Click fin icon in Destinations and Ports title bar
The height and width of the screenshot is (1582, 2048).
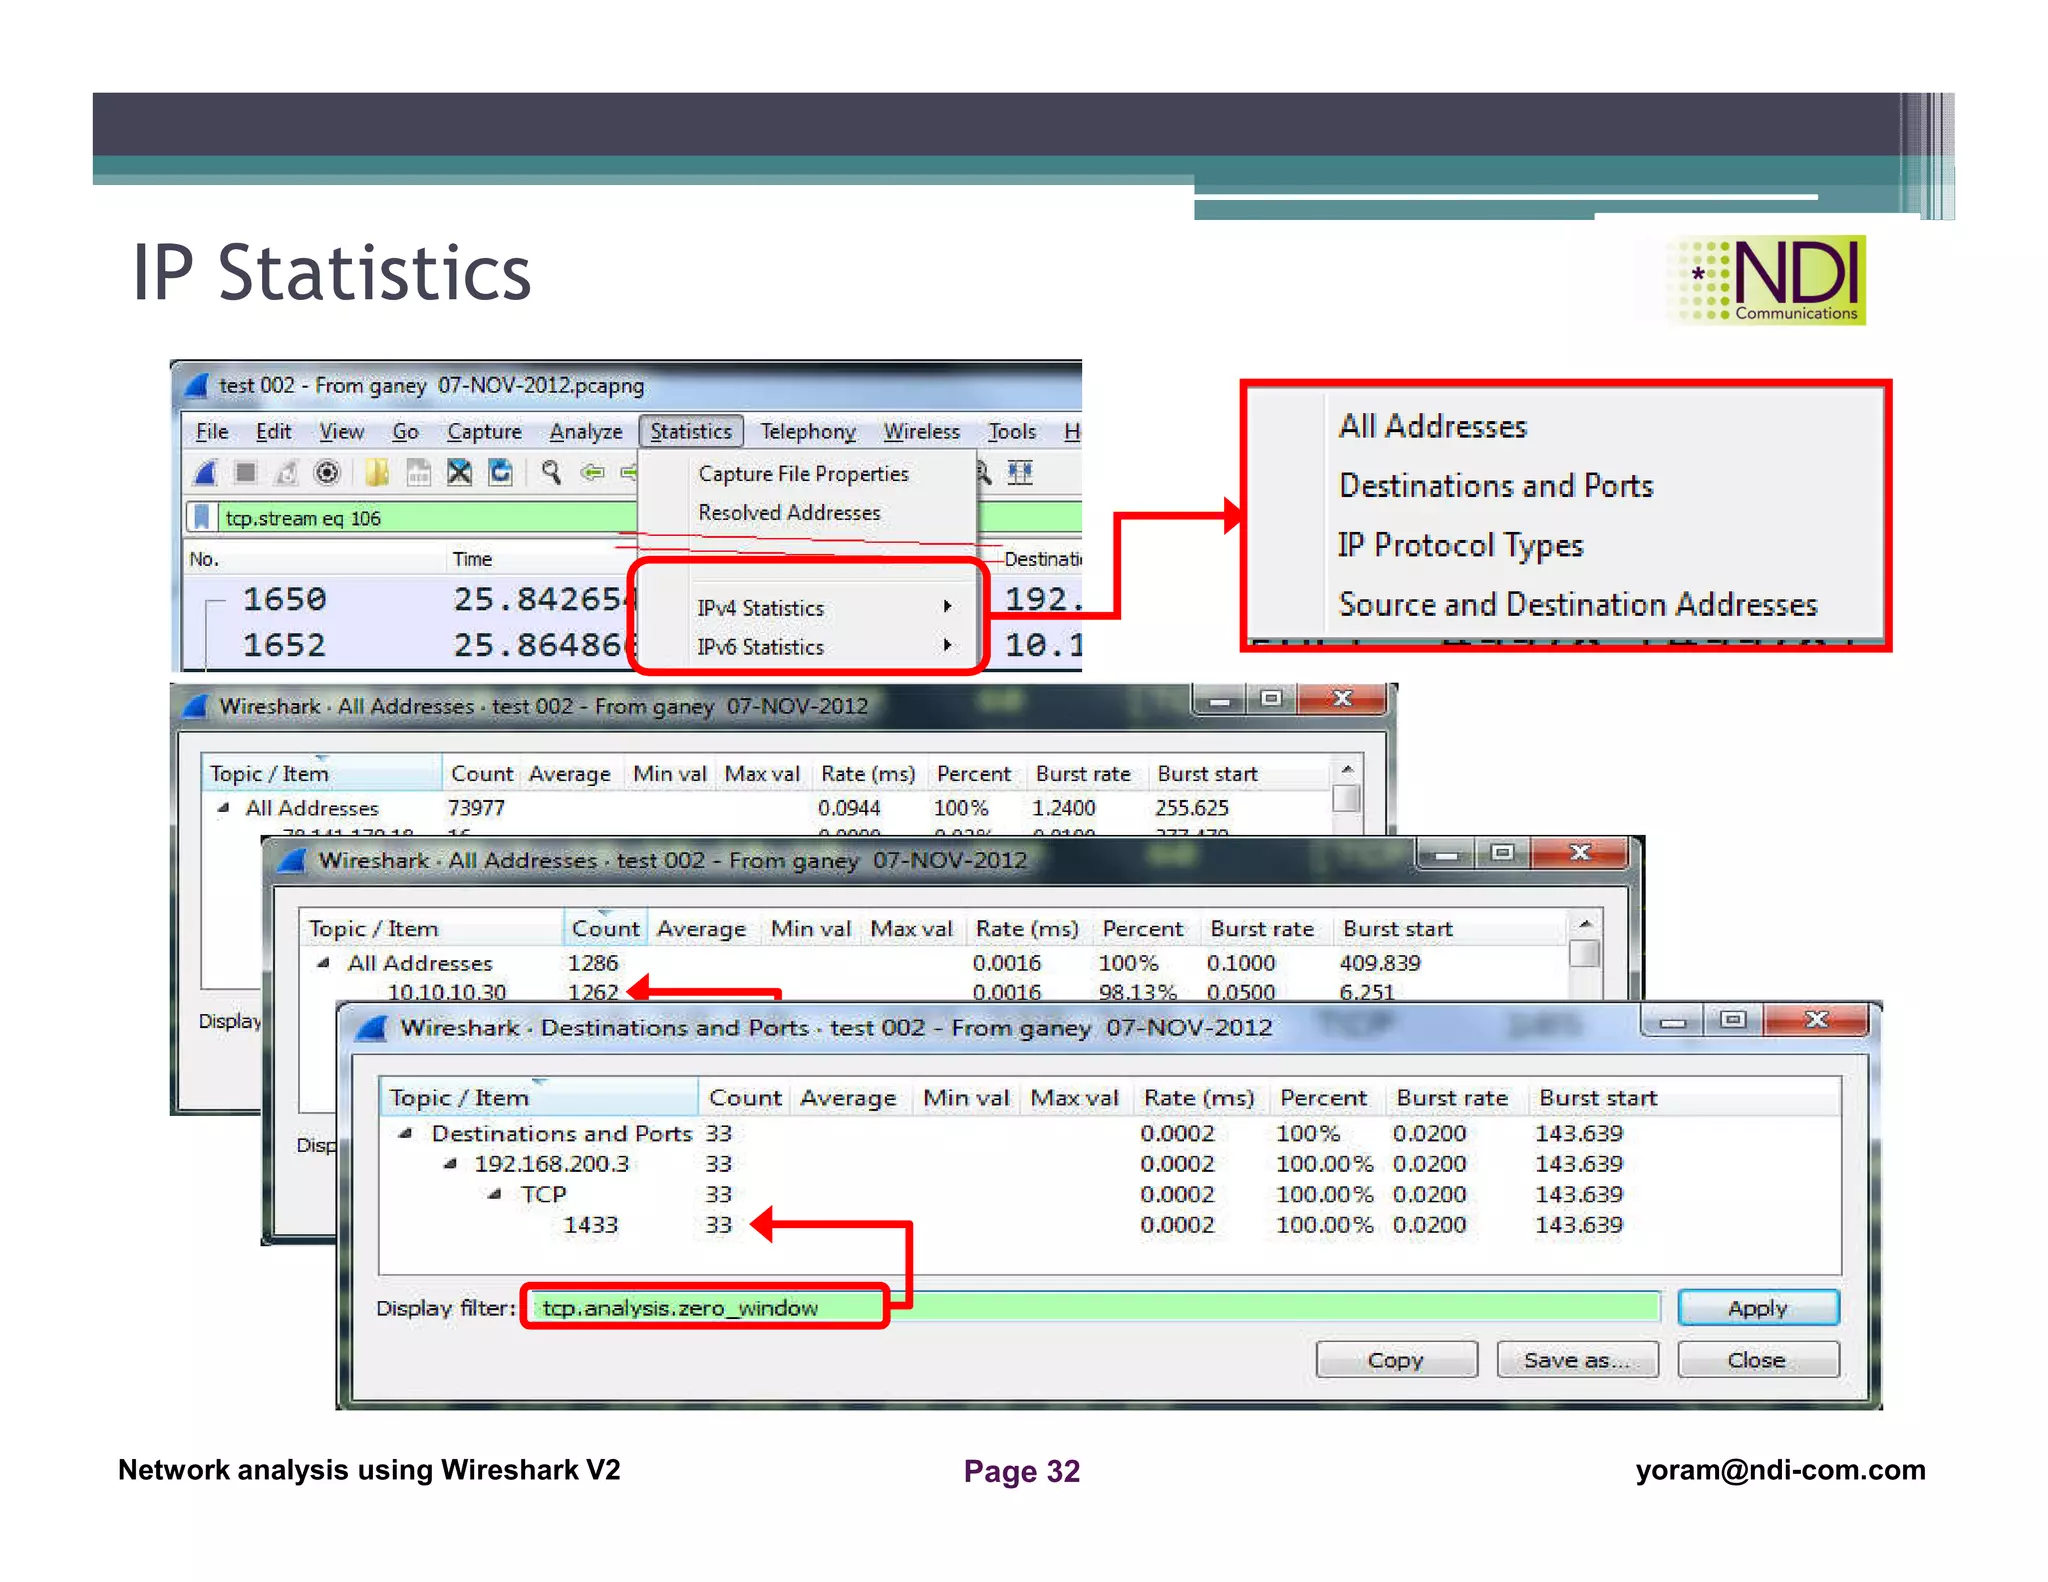point(372,1028)
